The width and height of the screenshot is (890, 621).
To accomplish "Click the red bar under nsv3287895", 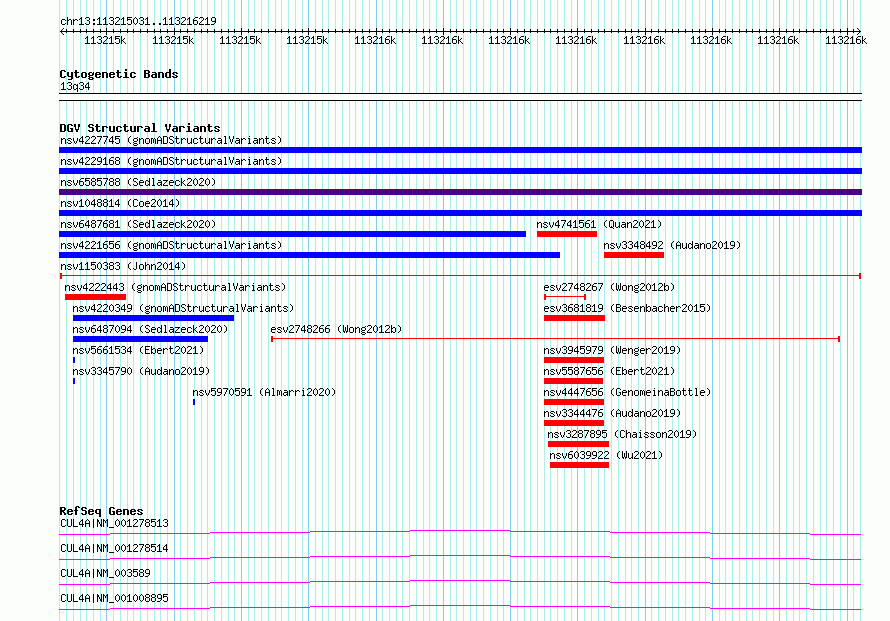I will 578,444.
